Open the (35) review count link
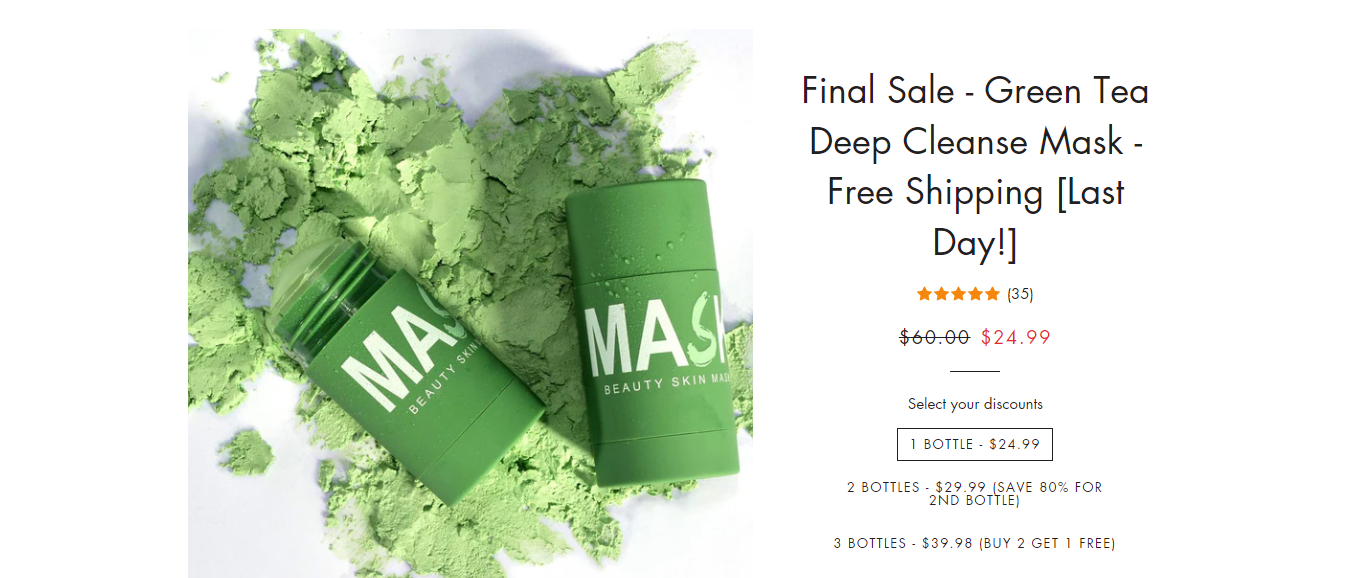The width and height of the screenshot is (1366, 578). [x=1020, y=294]
